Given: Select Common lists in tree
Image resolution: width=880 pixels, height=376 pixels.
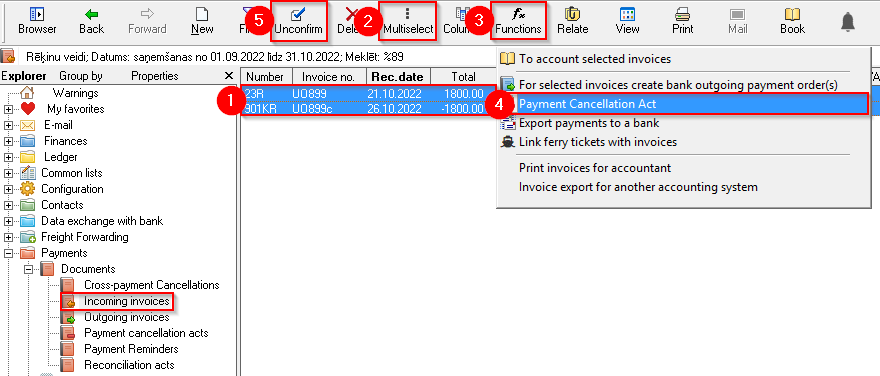Looking at the screenshot, I should point(71,173).
